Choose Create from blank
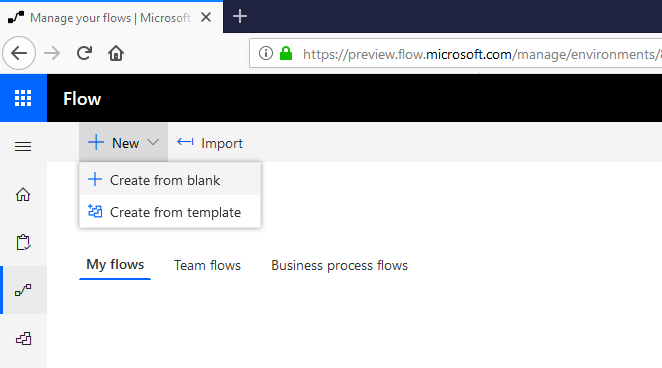This screenshot has width=662, height=368. (x=170, y=180)
